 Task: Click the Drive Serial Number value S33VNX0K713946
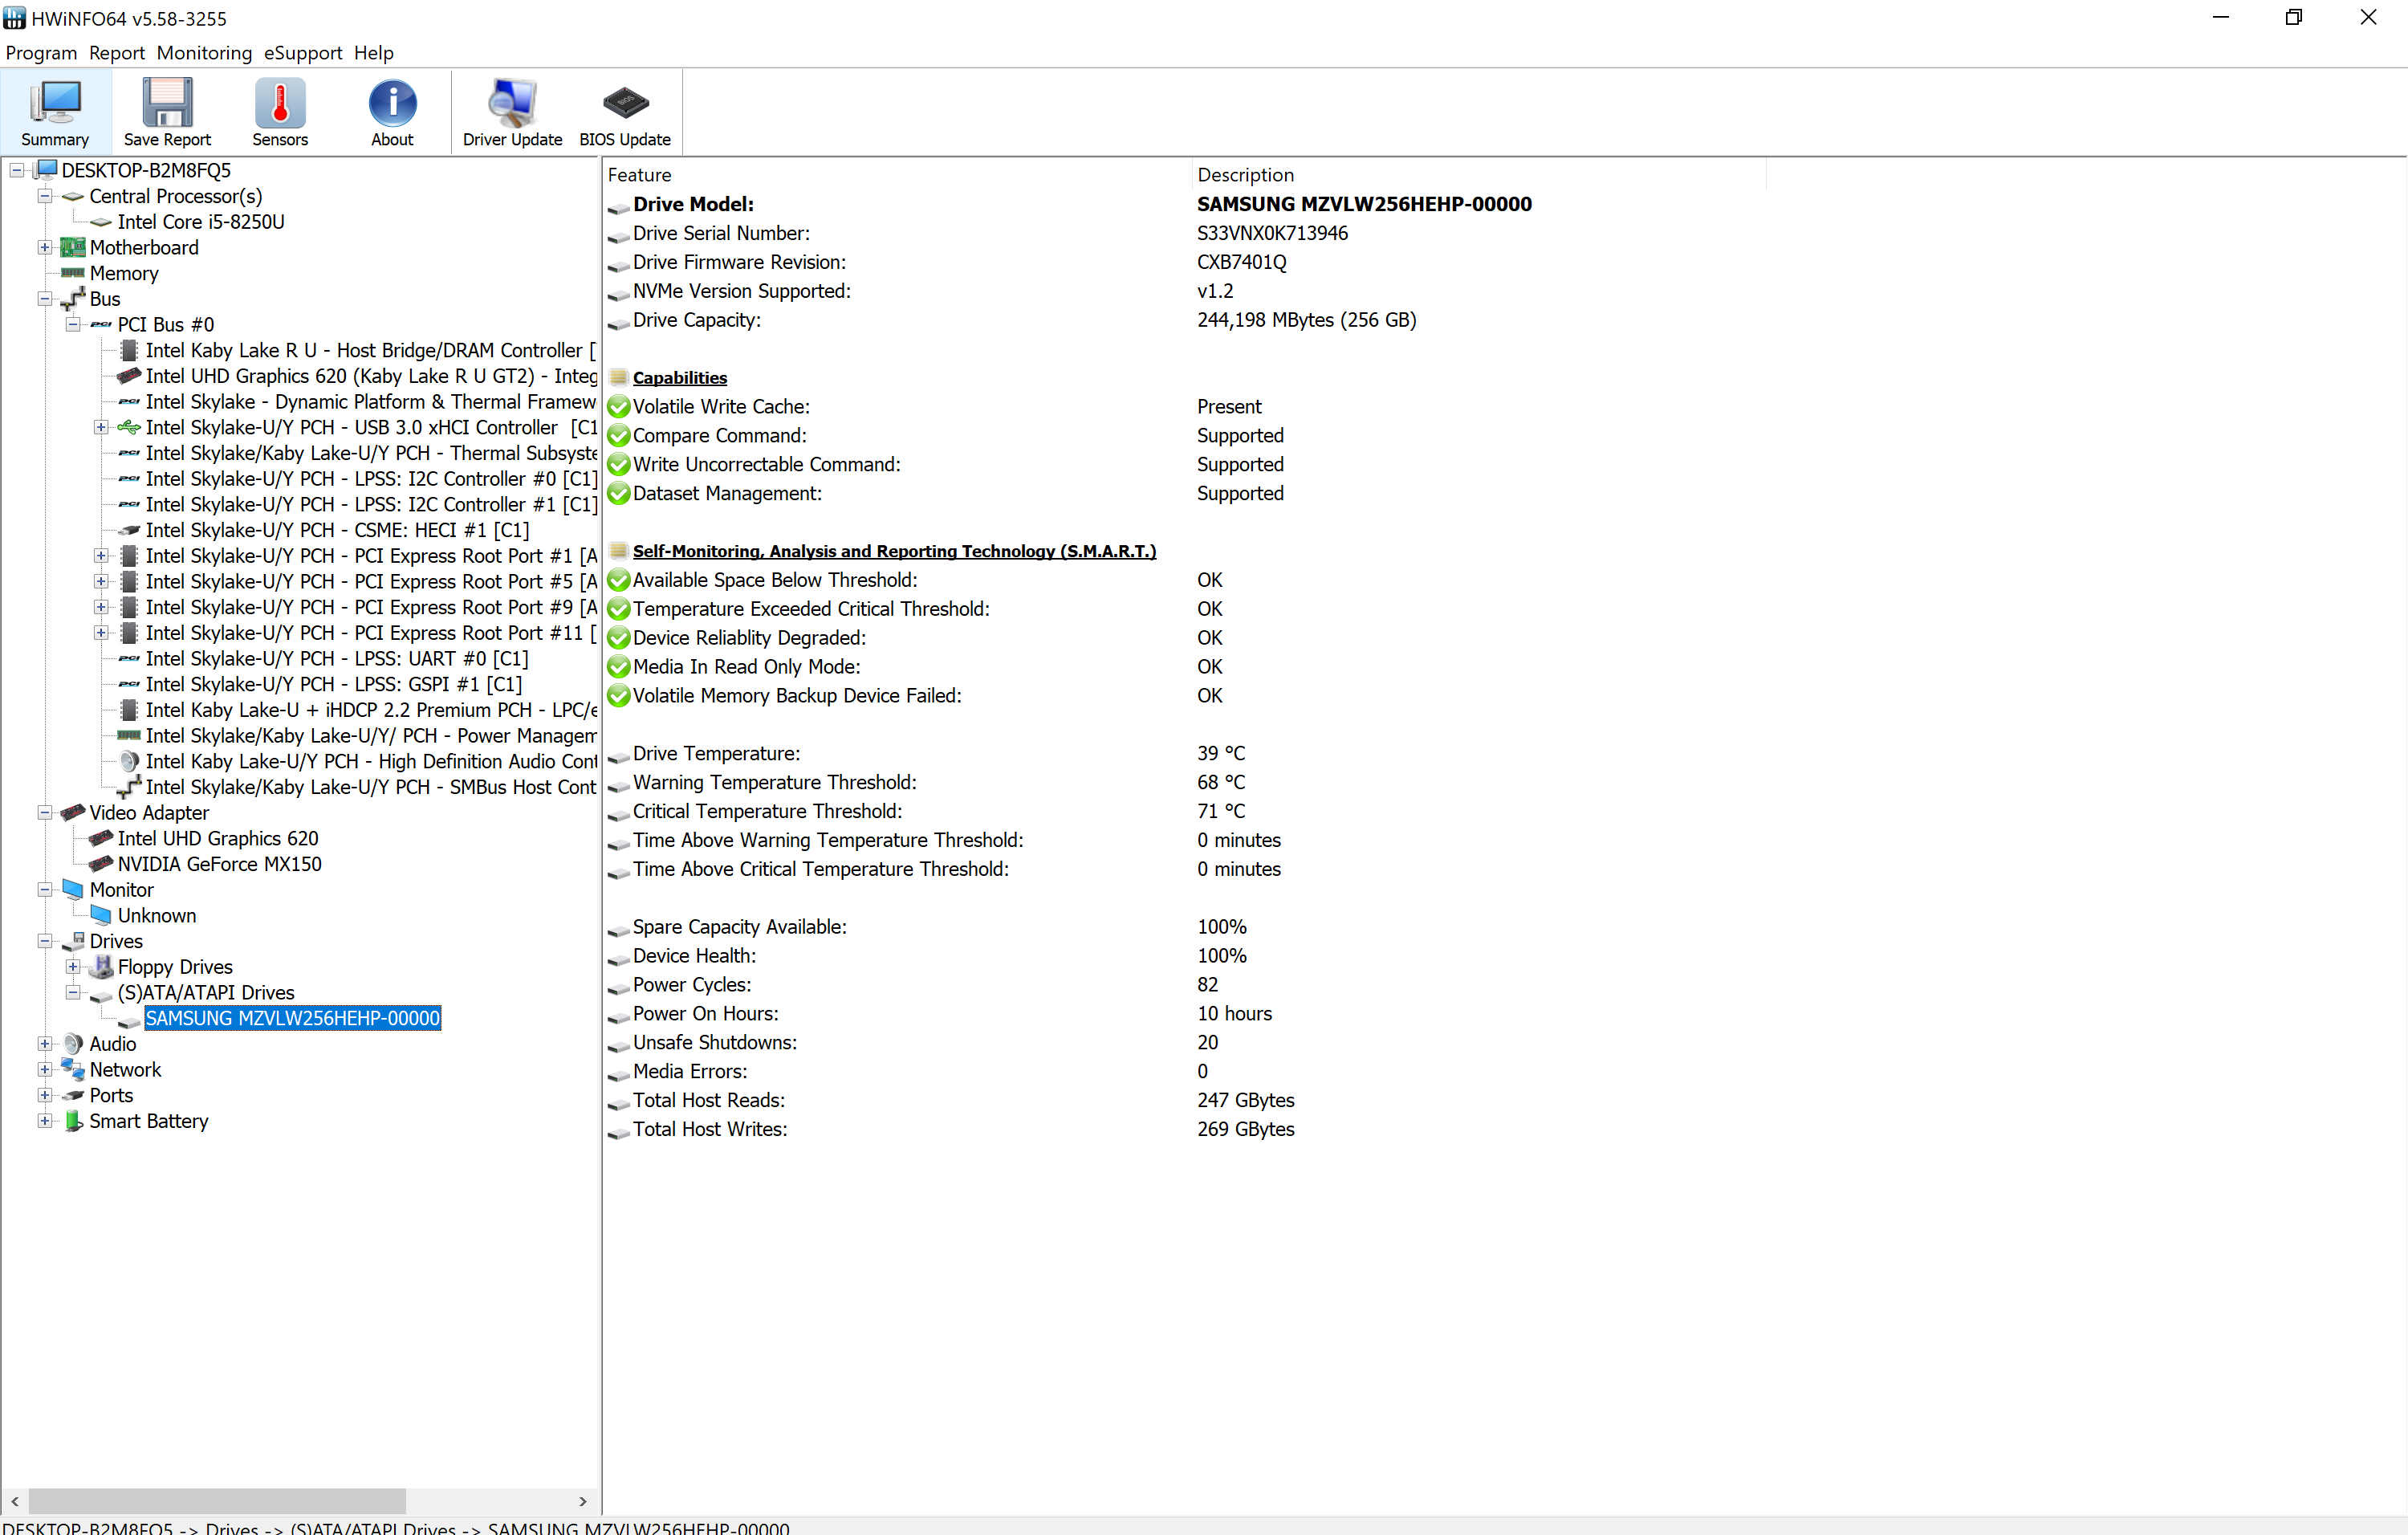(1272, 233)
